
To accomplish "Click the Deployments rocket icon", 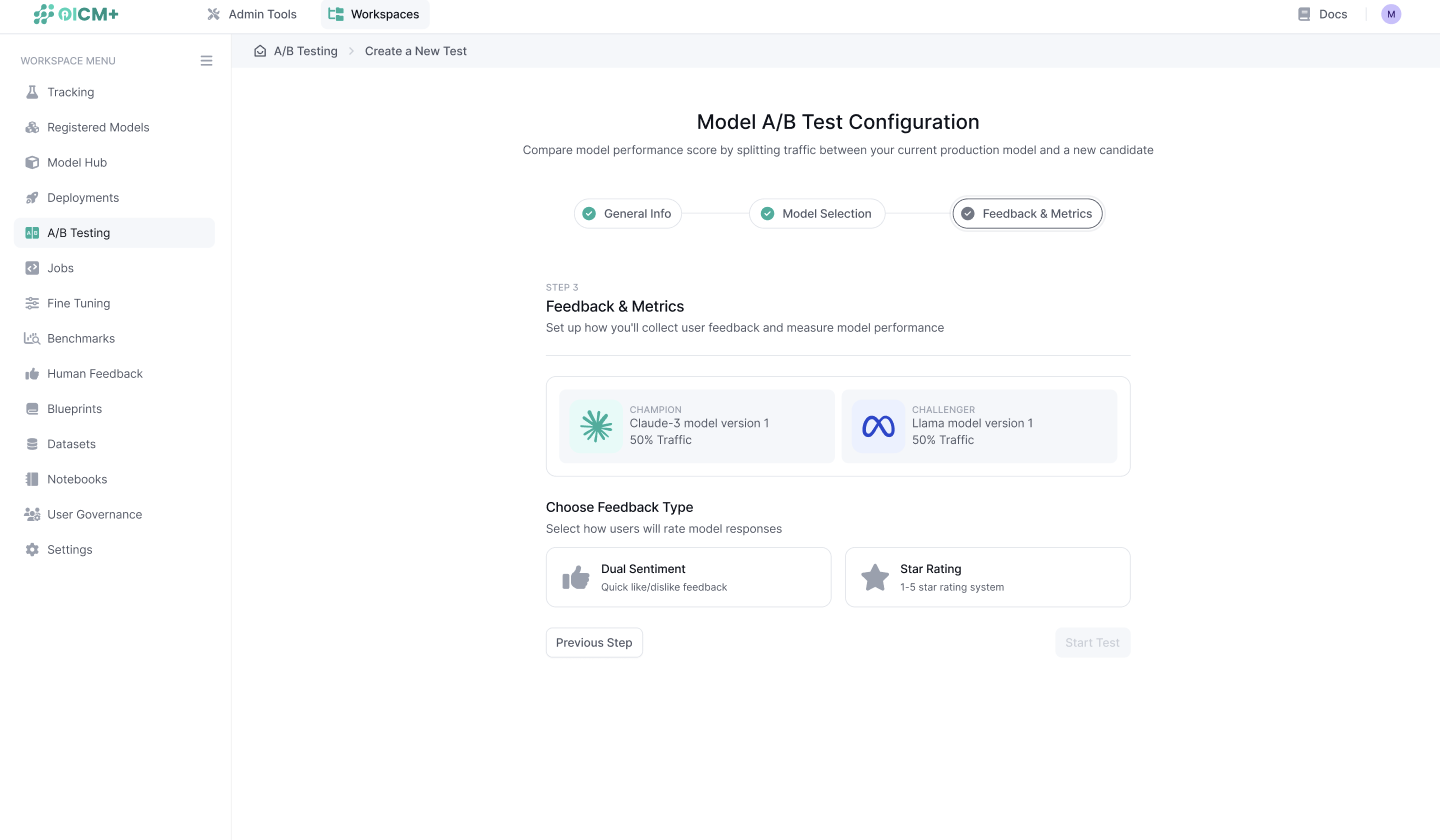I will point(31,197).
